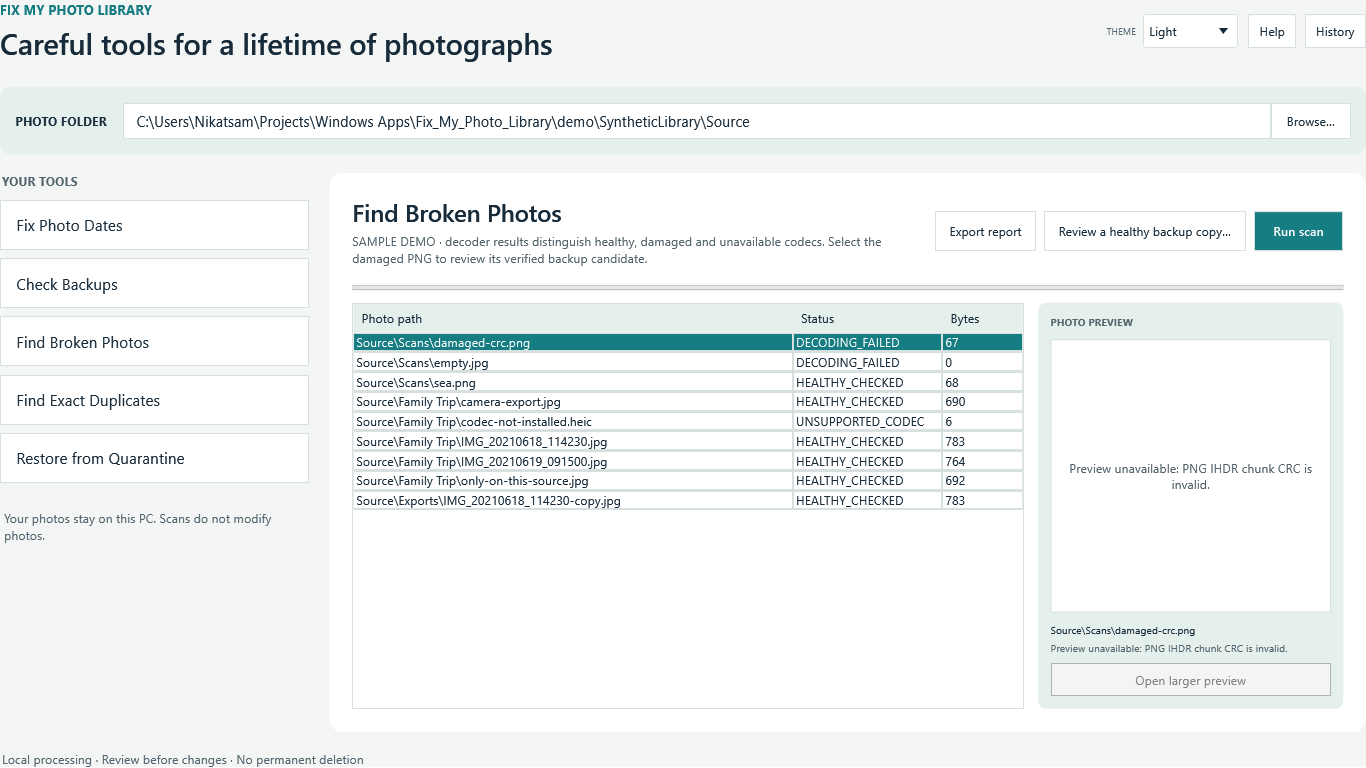This screenshot has height=768, width=1366.
Task: Click the photo folder path field
Action: [x=697, y=122]
